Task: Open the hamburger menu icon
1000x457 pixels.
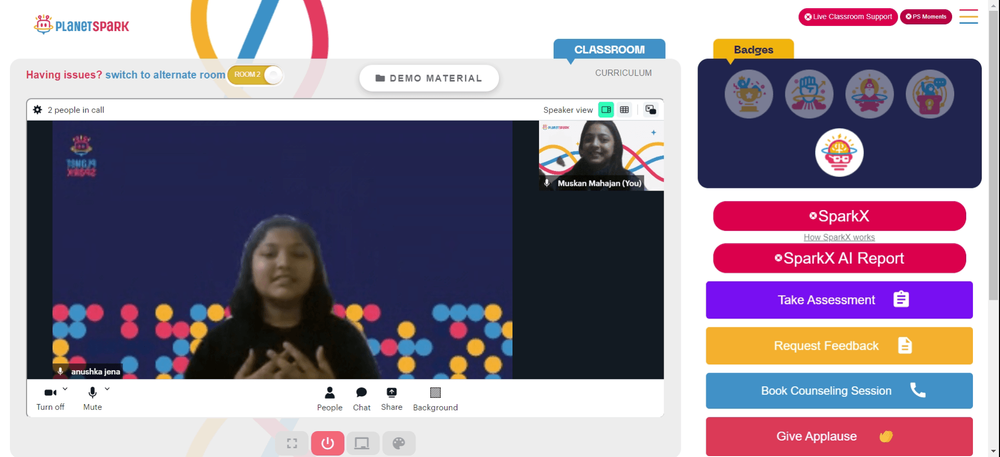Action: coord(968,17)
